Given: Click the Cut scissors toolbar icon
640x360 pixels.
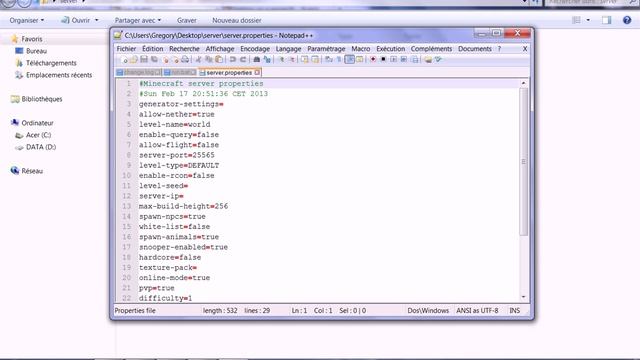Looking at the screenshot, I should tap(199, 60).
